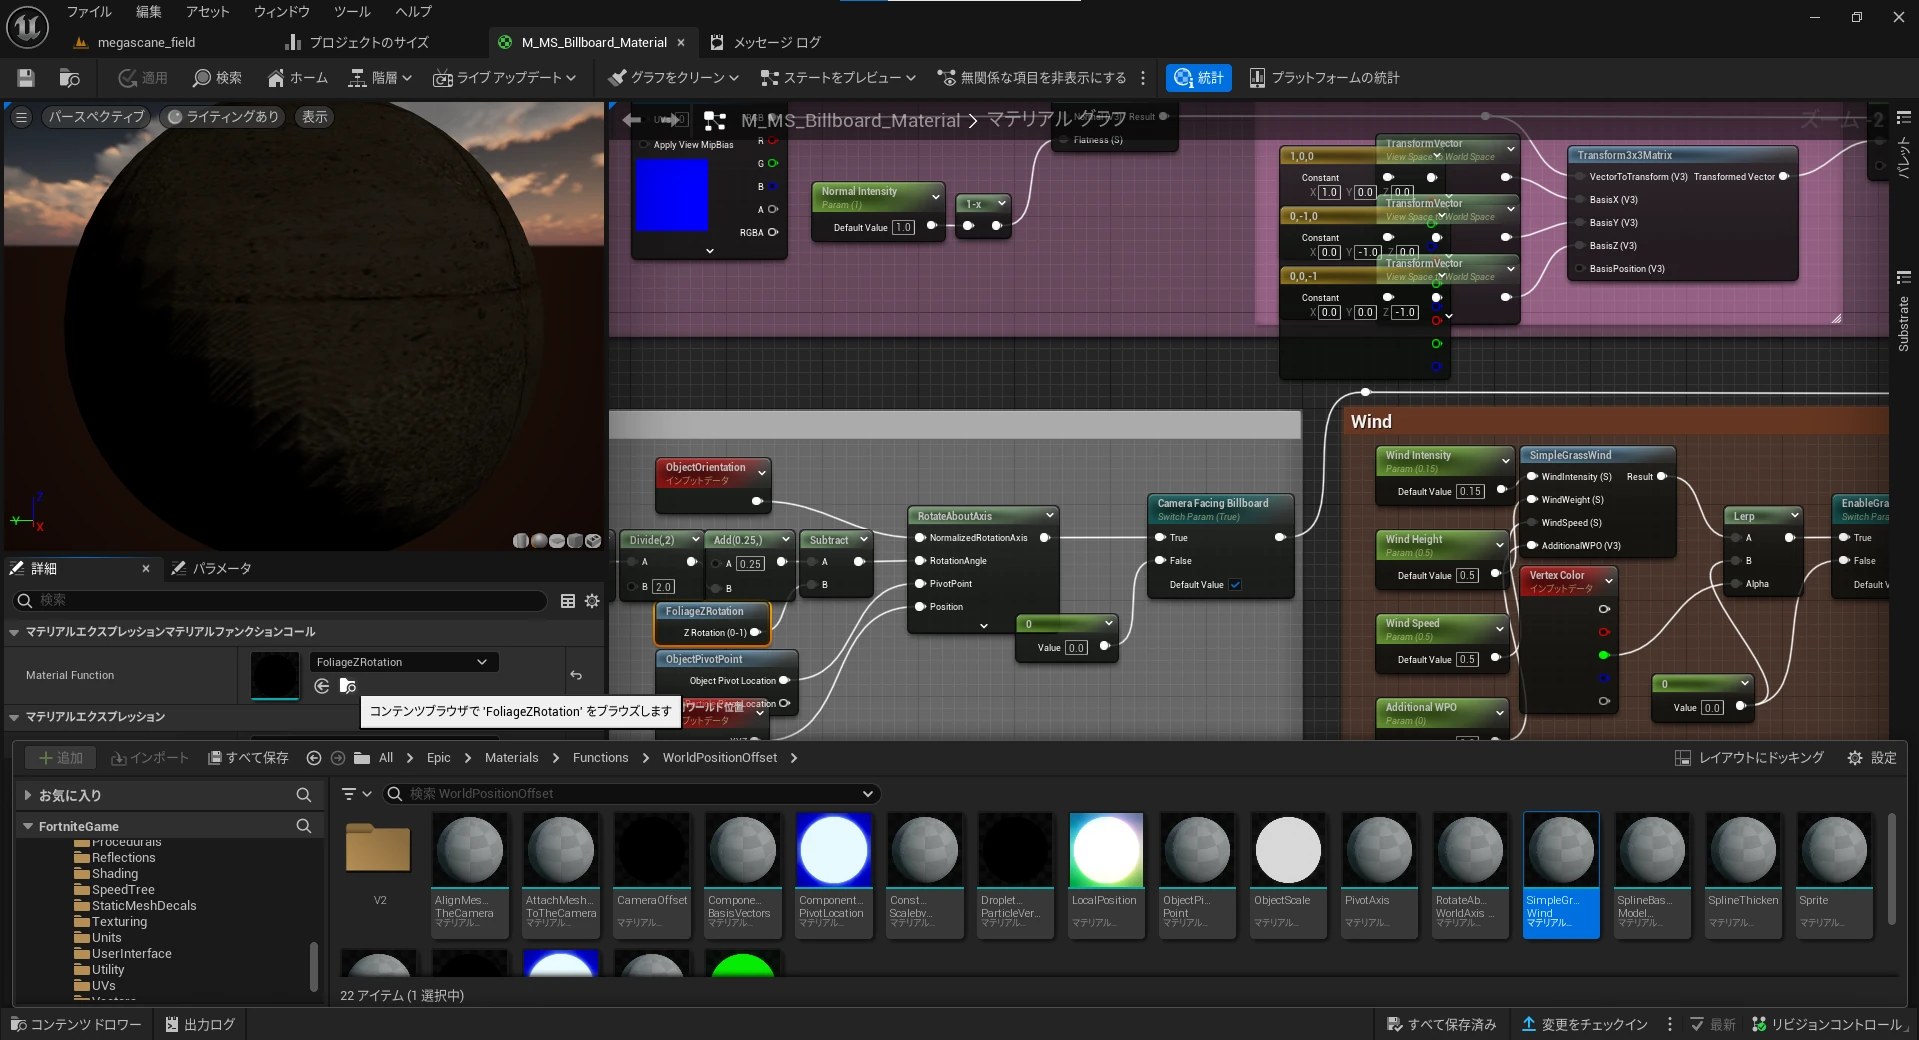1919x1040 pixels.
Task: Select the sphere preview mesh
Action: pyautogui.click(x=539, y=541)
